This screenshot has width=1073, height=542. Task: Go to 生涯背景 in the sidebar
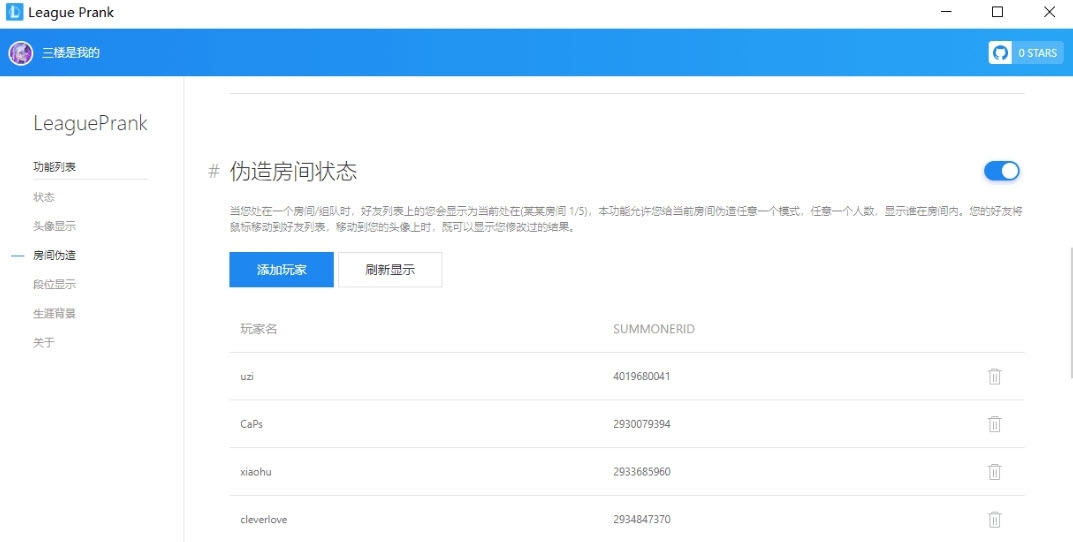(x=55, y=313)
